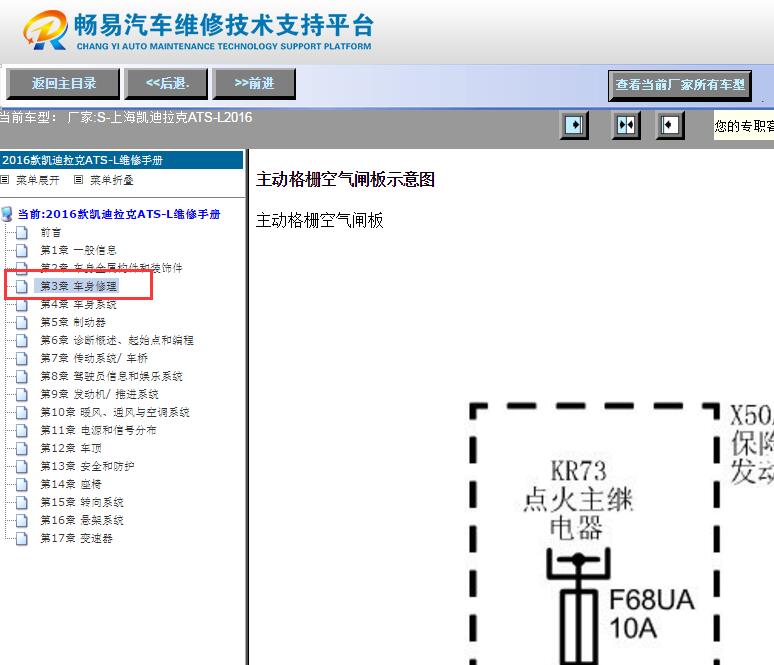Click the left-arrow panel layout icon
This screenshot has height=665, width=774.
click(670, 125)
